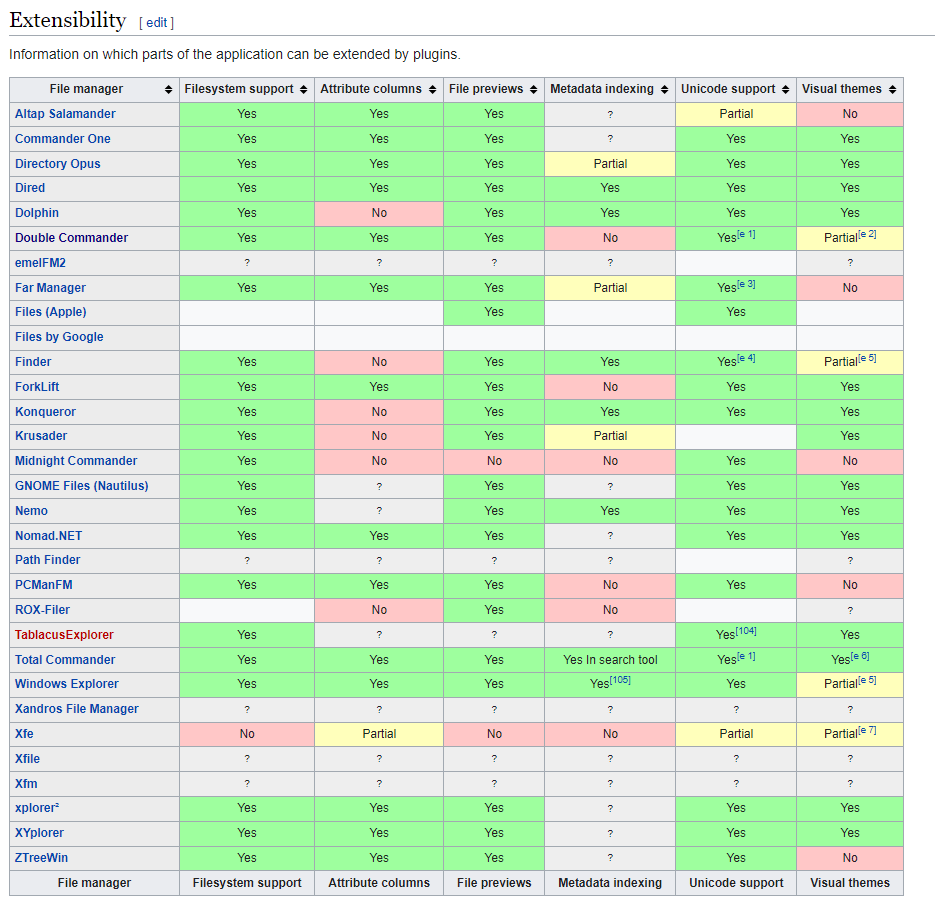The width and height of the screenshot is (935, 906).
Task: Sort by Attribute columns header
Action: pos(378,89)
